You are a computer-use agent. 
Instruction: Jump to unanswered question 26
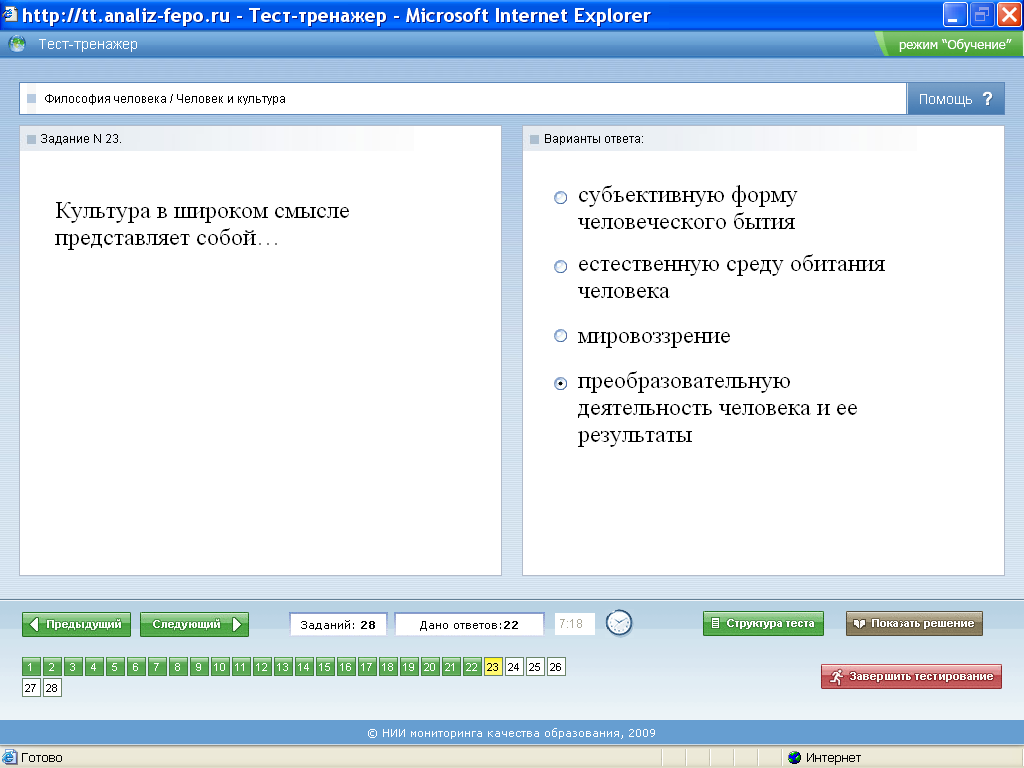[x=555, y=667]
